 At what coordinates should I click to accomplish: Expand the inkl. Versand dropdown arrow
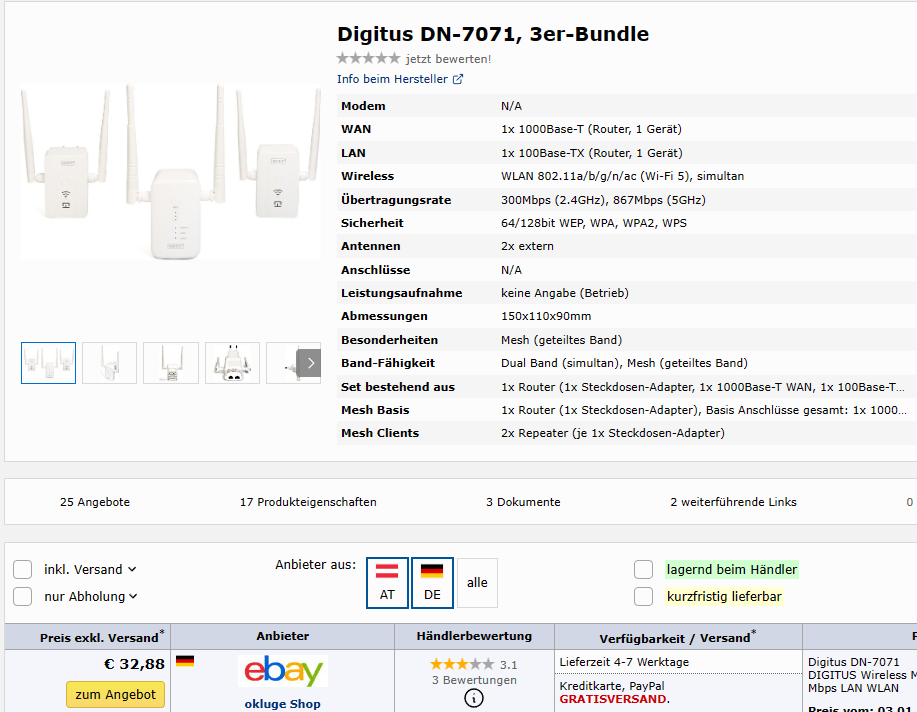click(132, 569)
